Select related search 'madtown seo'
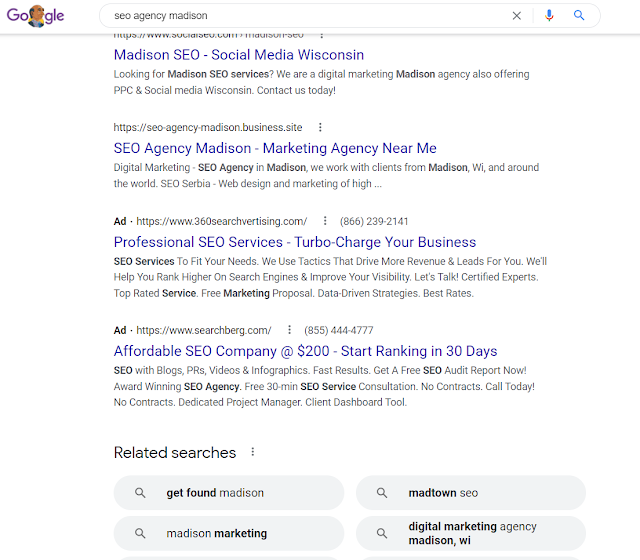 pos(471,493)
